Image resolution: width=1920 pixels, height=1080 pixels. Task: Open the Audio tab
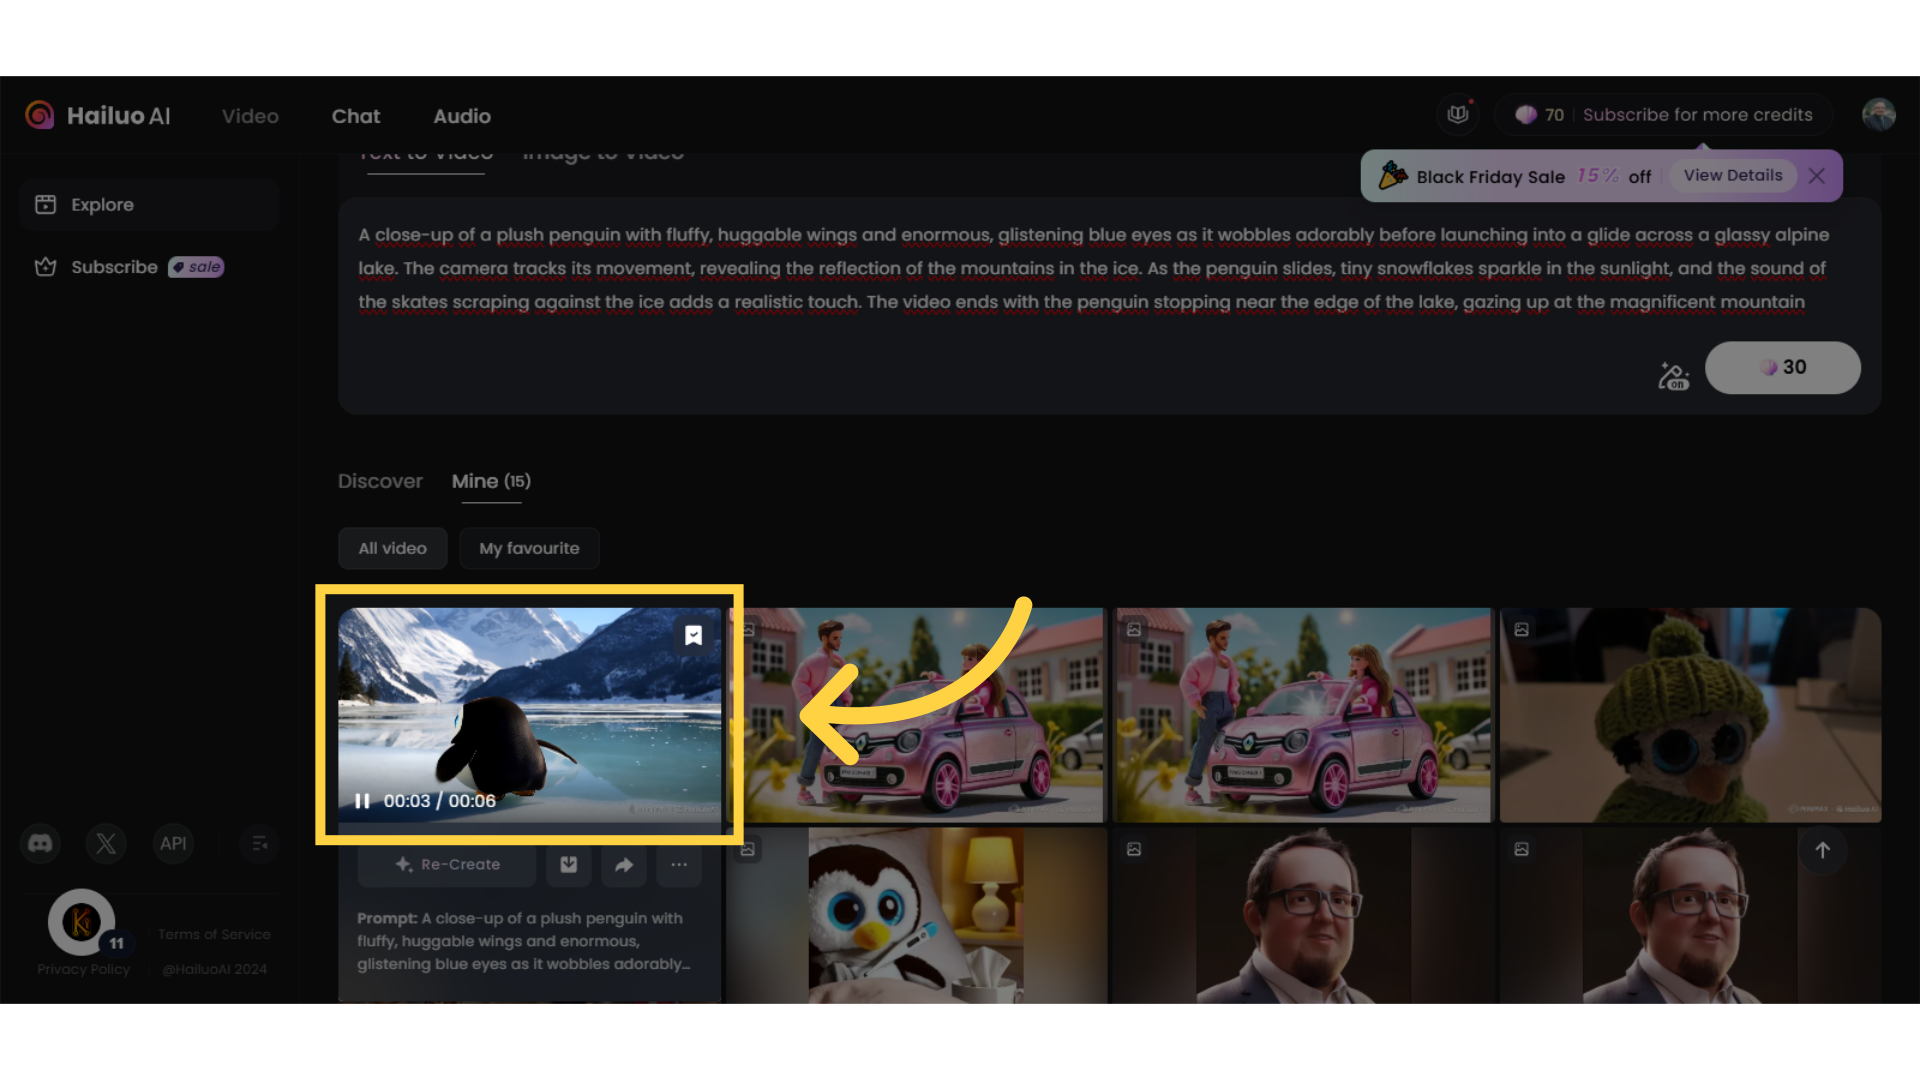pos(462,116)
